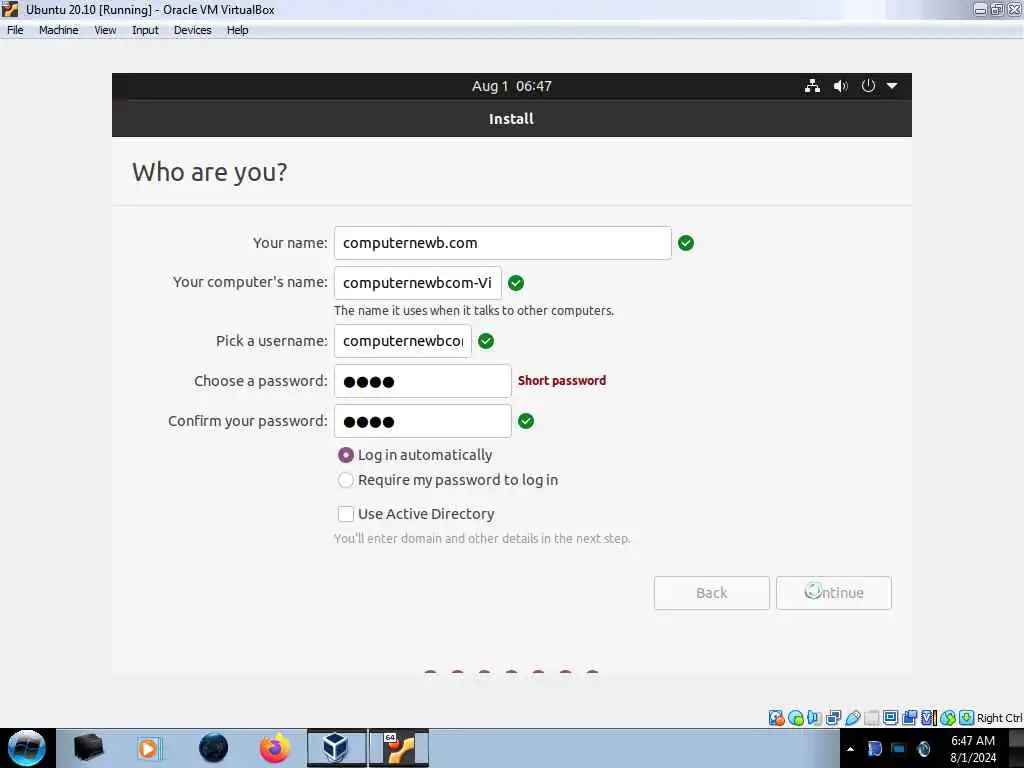Click the Ubuntu power icon in top bar
Screen dimensions: 1024x768
tap(868, 86)
